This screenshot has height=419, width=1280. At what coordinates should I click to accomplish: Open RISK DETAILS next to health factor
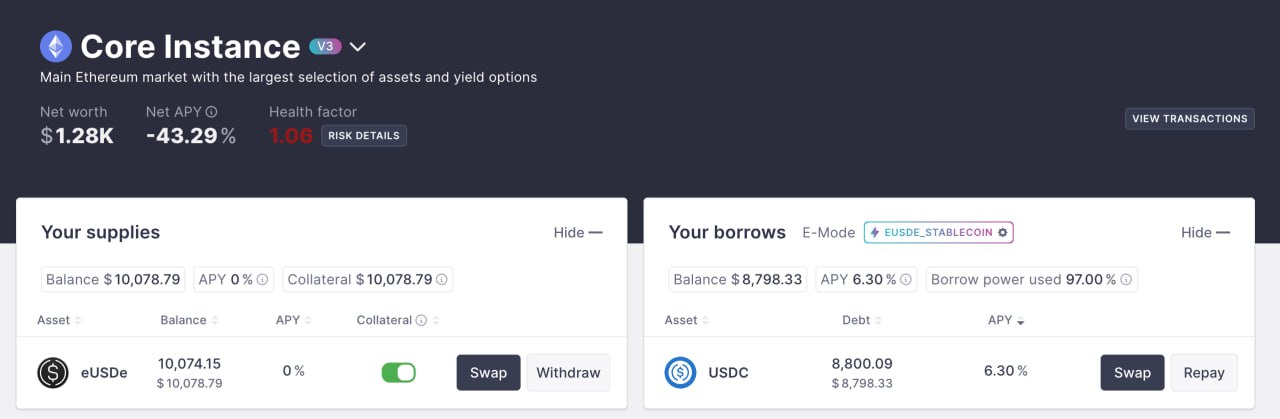(x=364, y=135)
